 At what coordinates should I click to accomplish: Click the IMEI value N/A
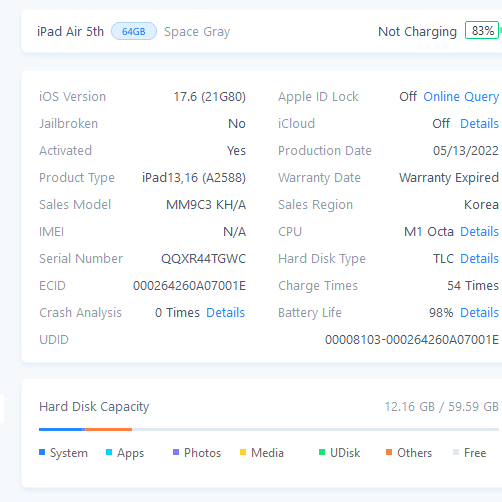(235, 232)
